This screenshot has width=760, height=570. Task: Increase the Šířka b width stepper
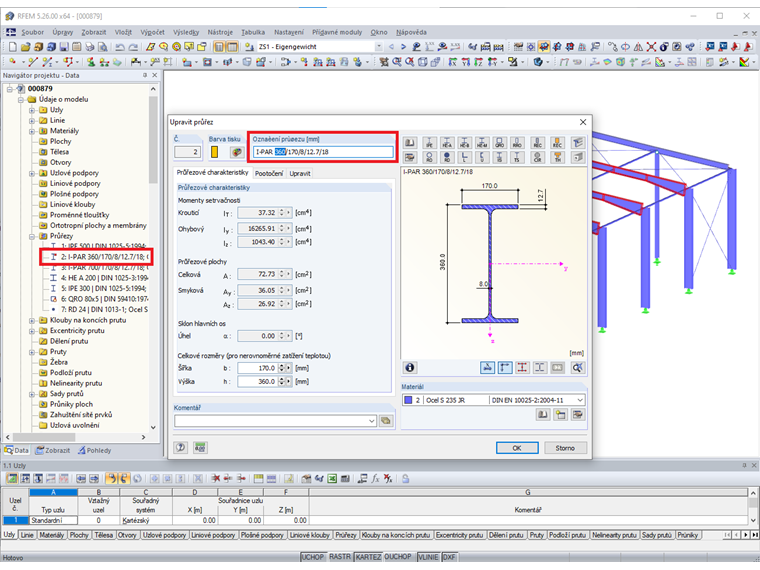click(282, 366)
